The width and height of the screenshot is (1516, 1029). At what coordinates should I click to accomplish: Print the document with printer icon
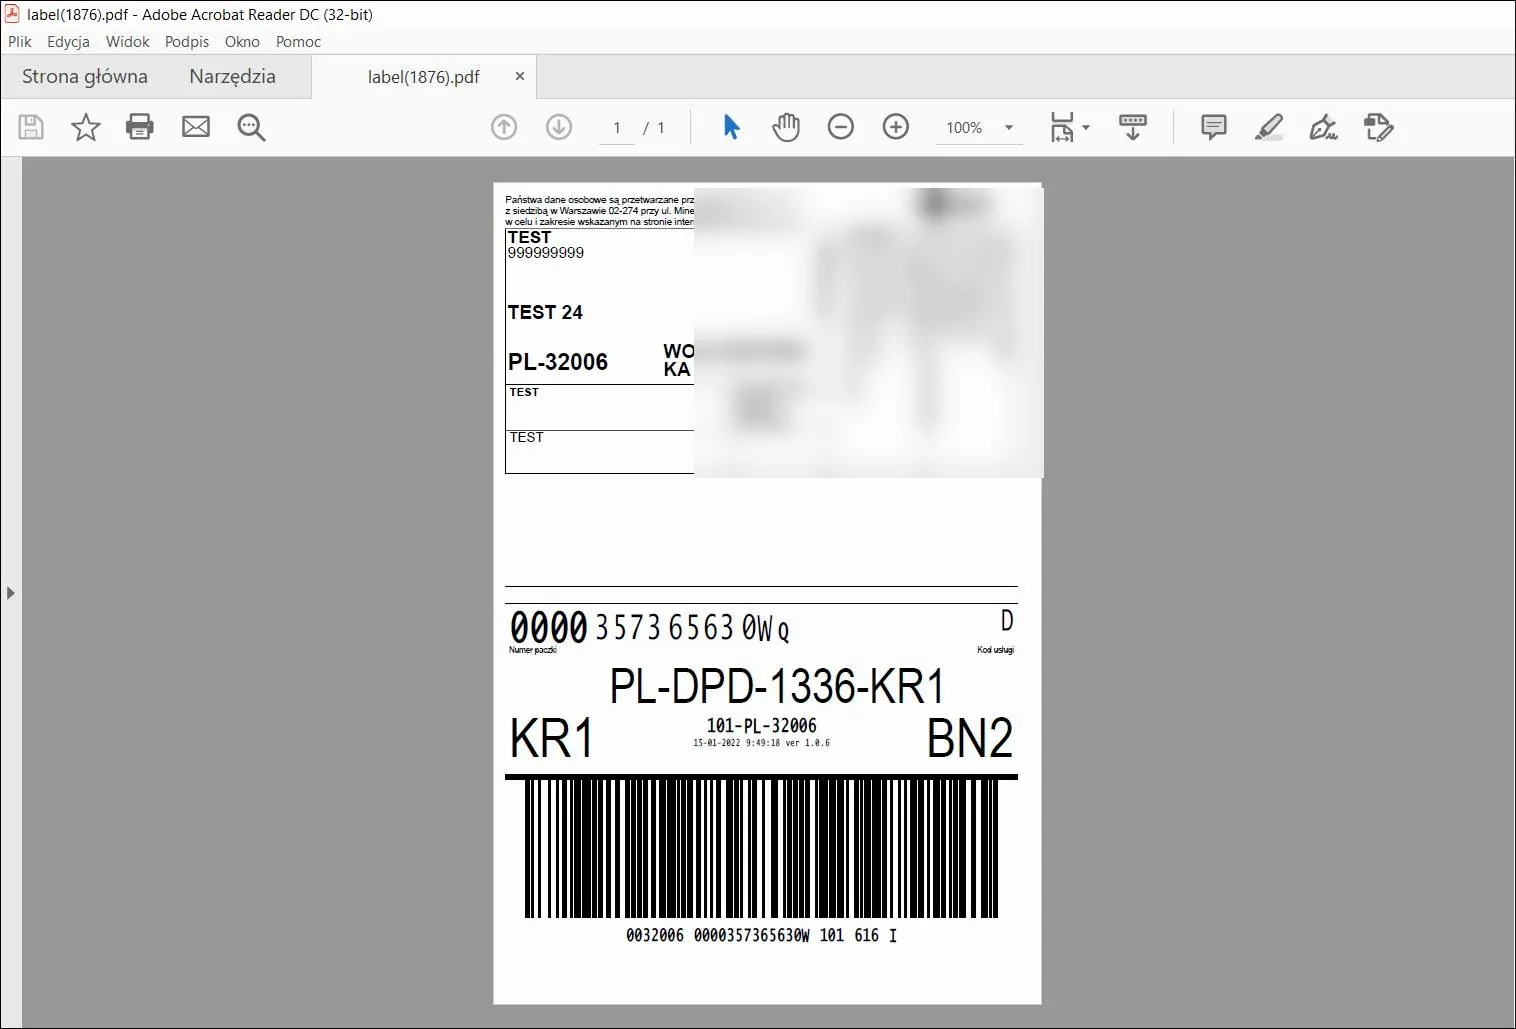click(x=140, y=127)
